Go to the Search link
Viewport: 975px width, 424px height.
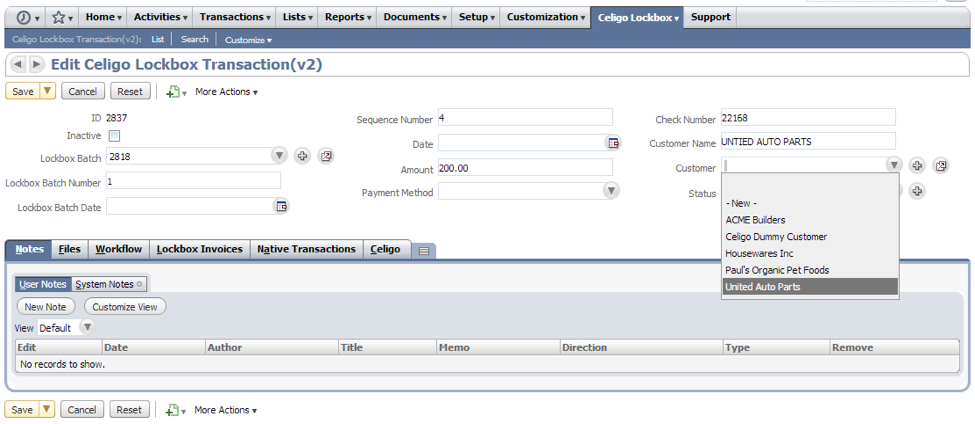195,39
